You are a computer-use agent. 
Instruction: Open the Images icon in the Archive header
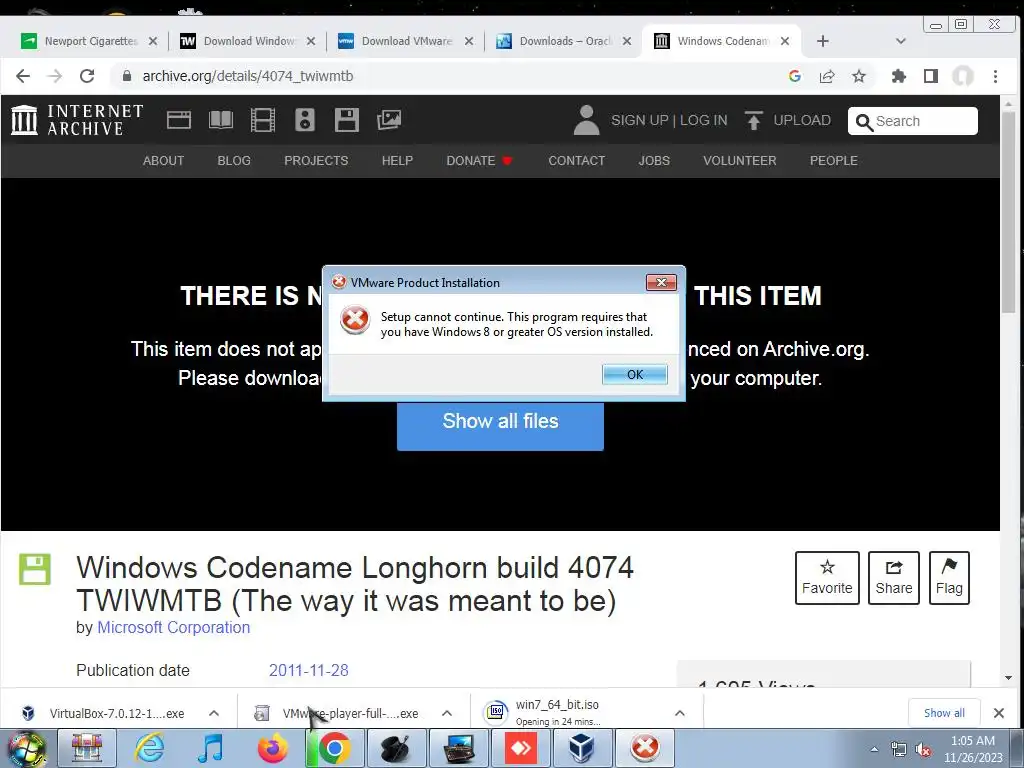point(389,120)
